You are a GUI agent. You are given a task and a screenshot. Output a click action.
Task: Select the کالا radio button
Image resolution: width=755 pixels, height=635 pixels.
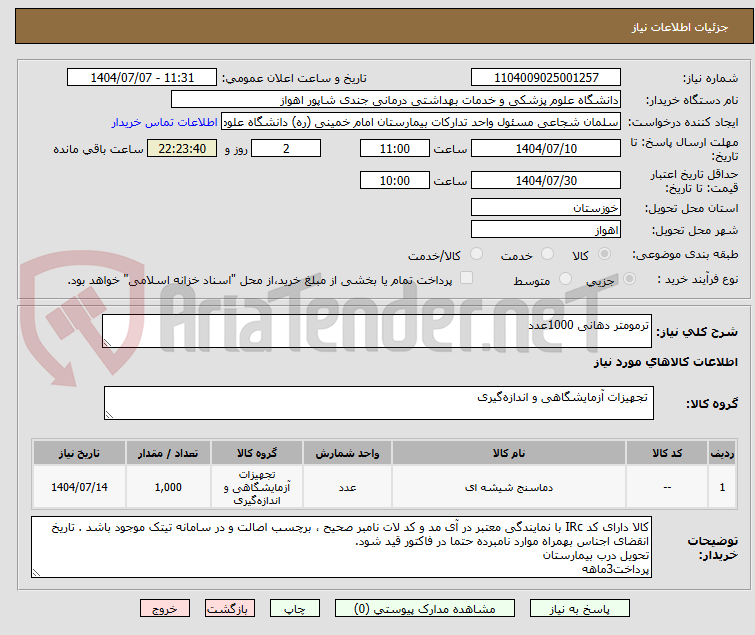point(604,254)
